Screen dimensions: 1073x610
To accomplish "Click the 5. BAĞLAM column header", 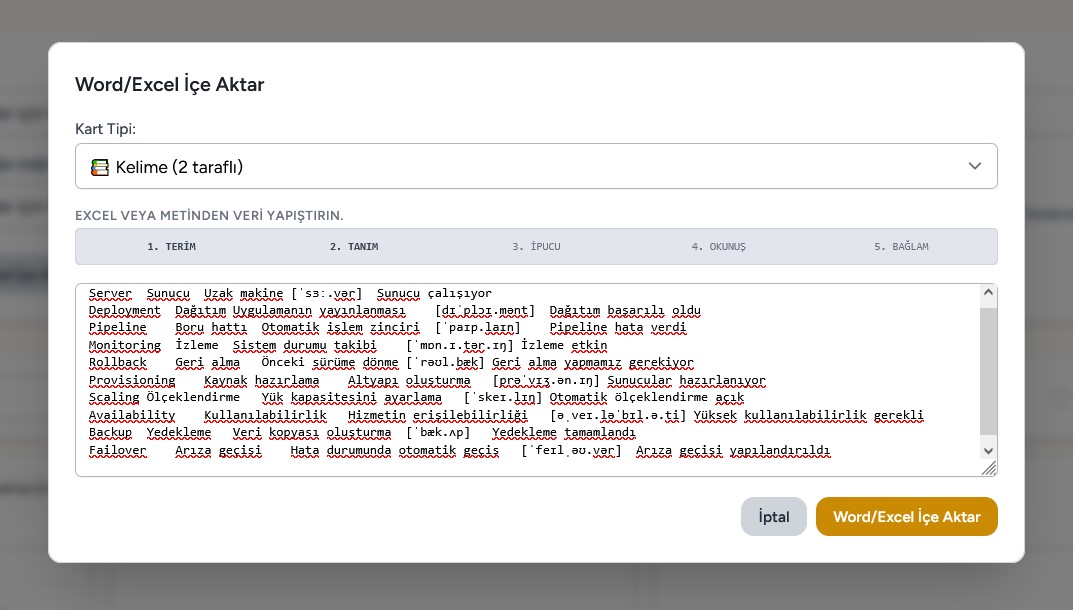I will point(904,246).
